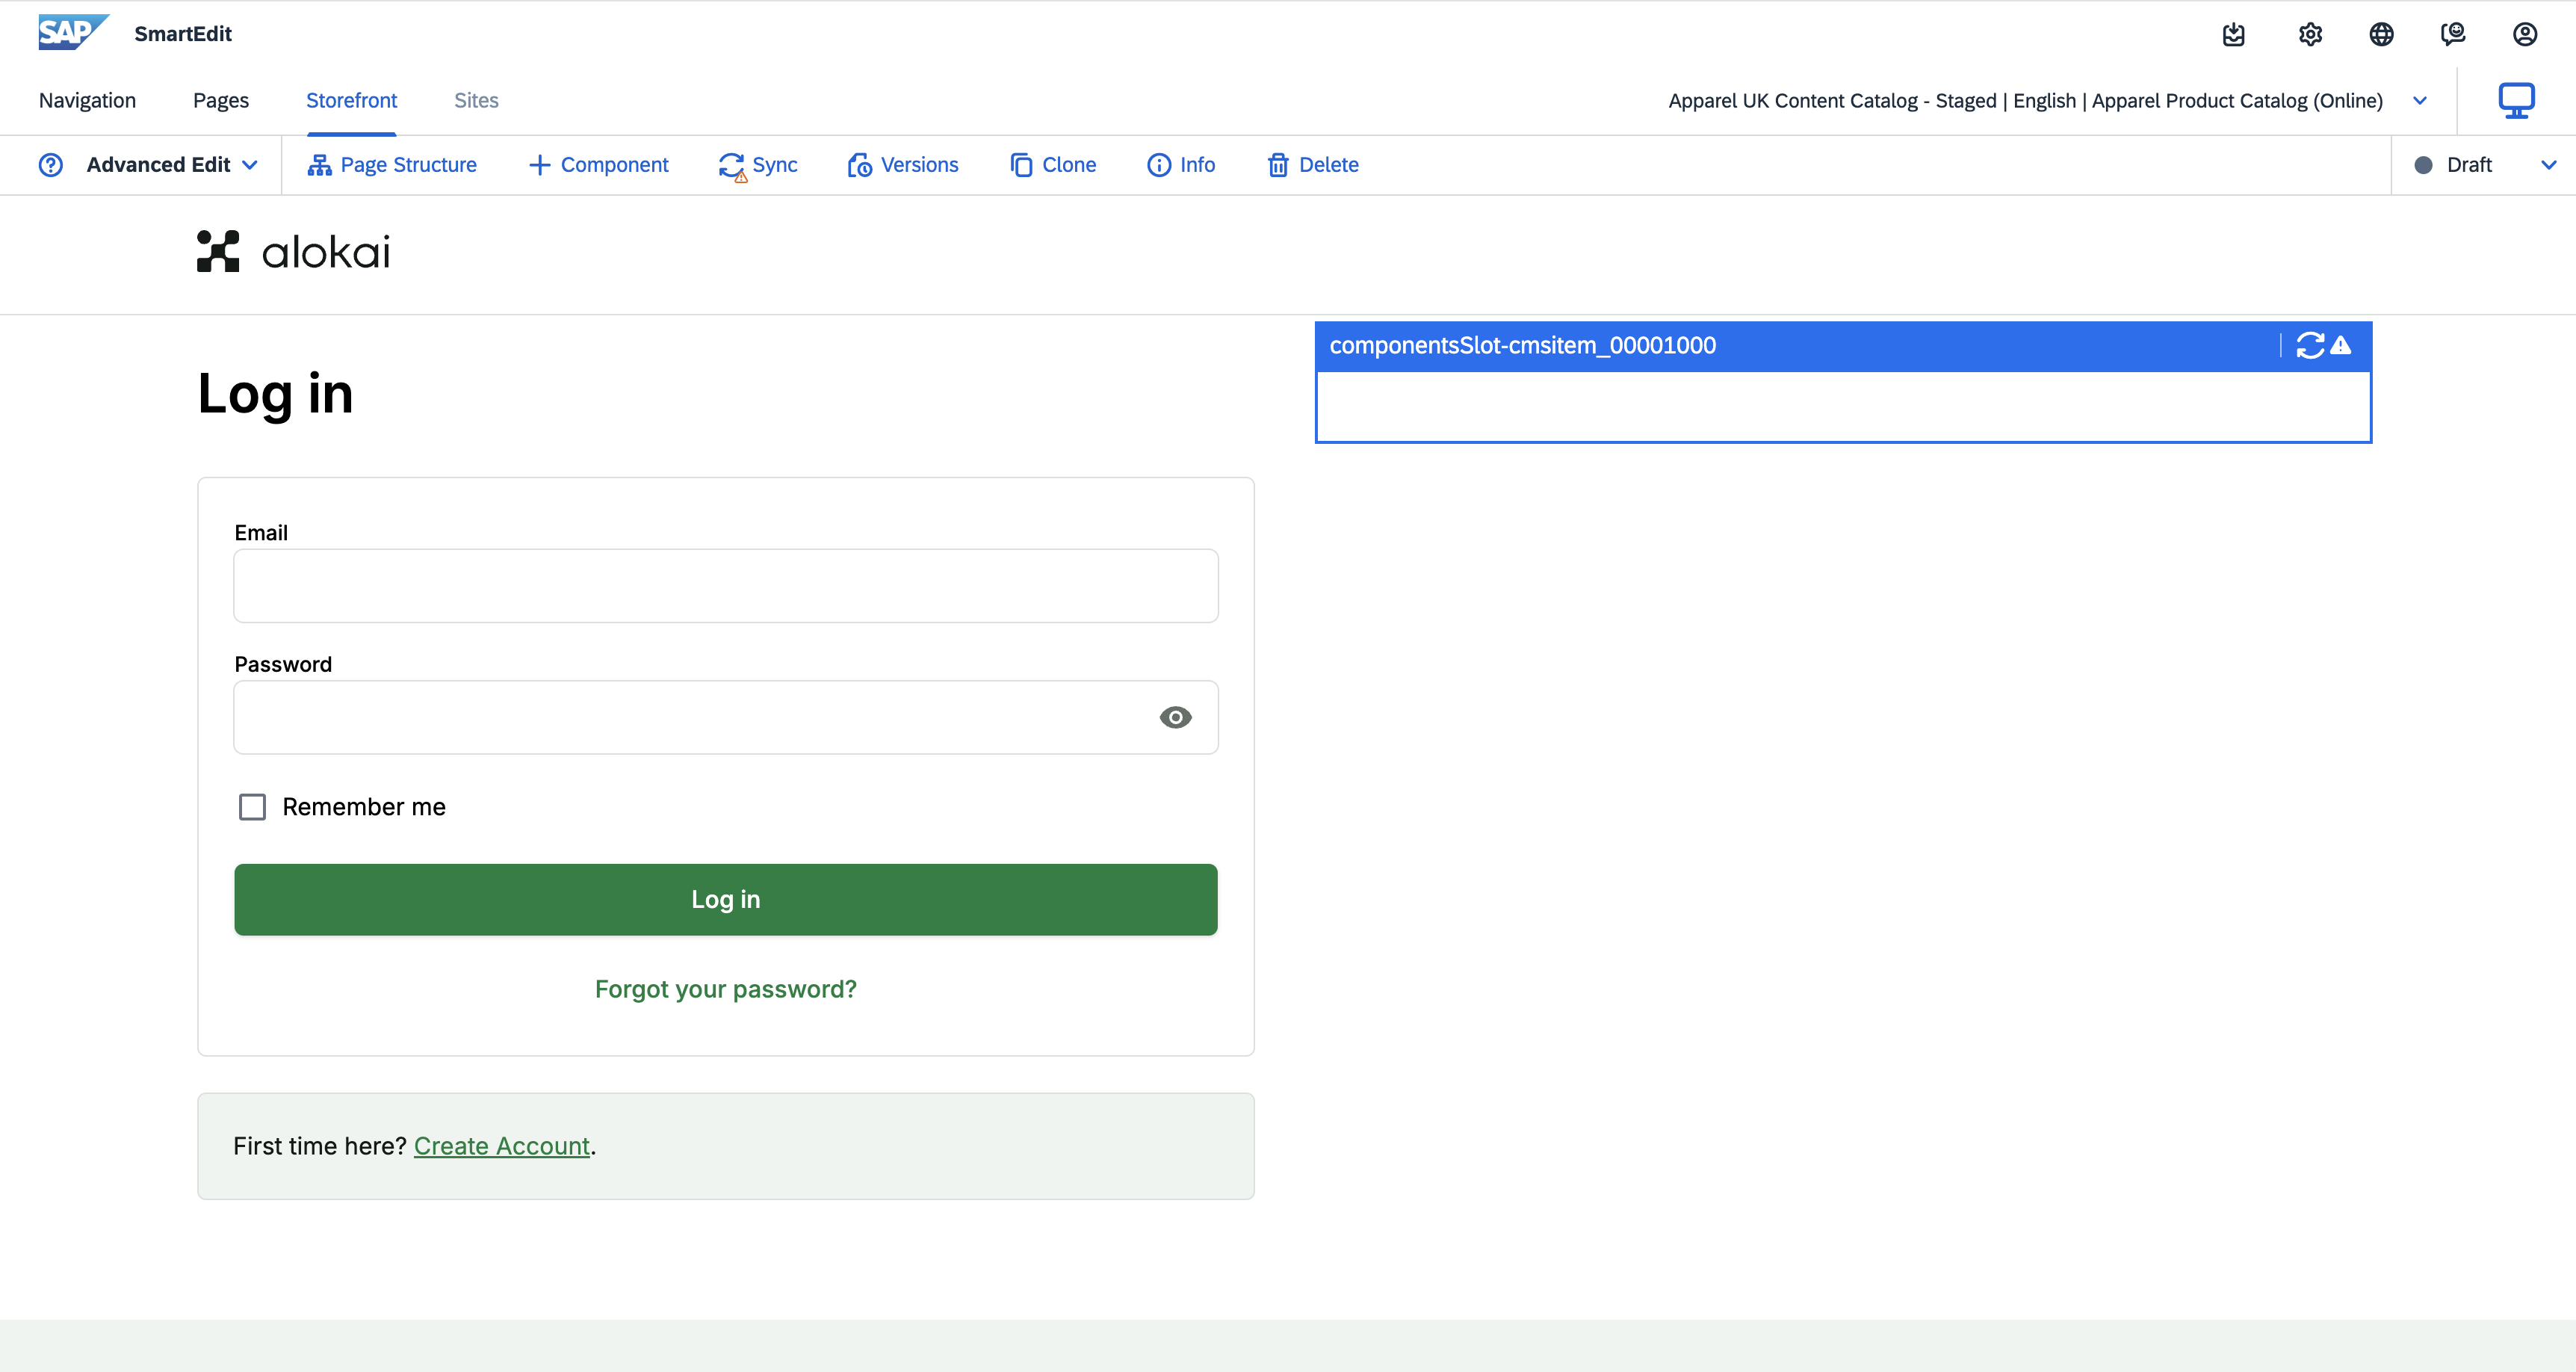2576x1372 pixels.
Task: Click the green Log in button
Action: [726, 900]
